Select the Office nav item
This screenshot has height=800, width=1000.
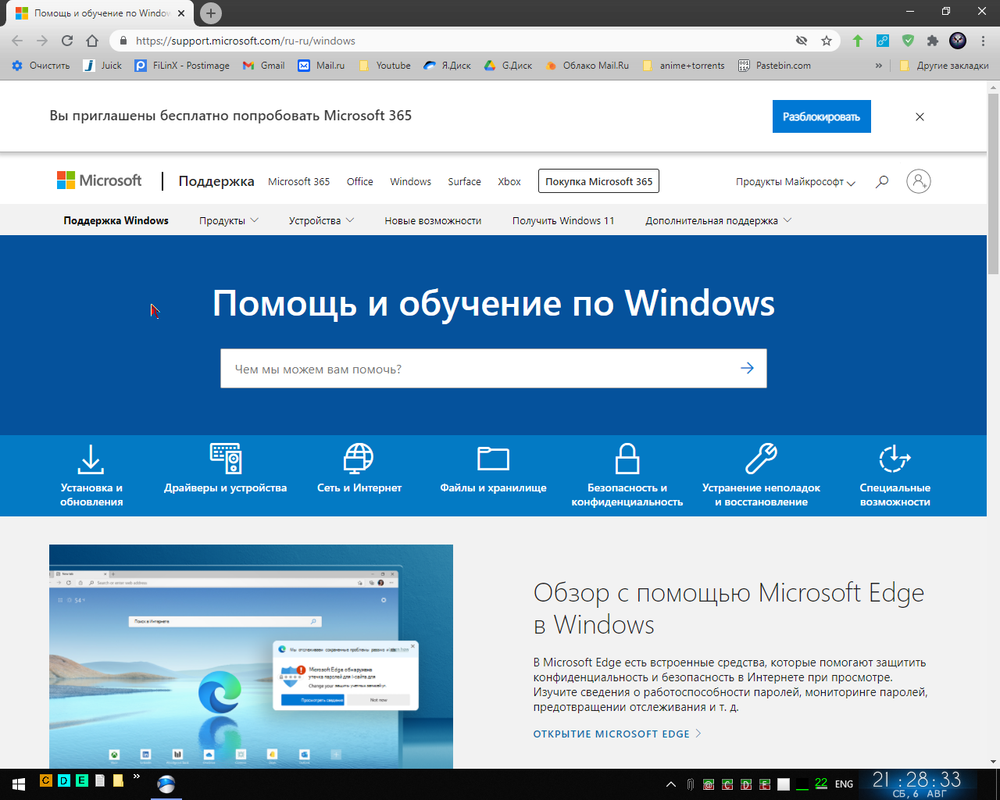tap(360, 182)
